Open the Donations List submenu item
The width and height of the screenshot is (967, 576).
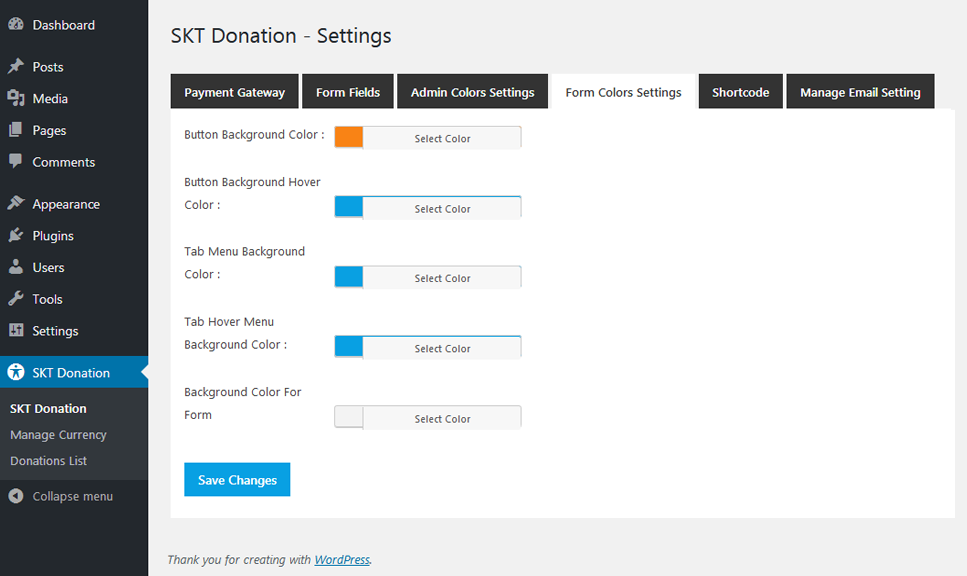[x=48, y=461]
